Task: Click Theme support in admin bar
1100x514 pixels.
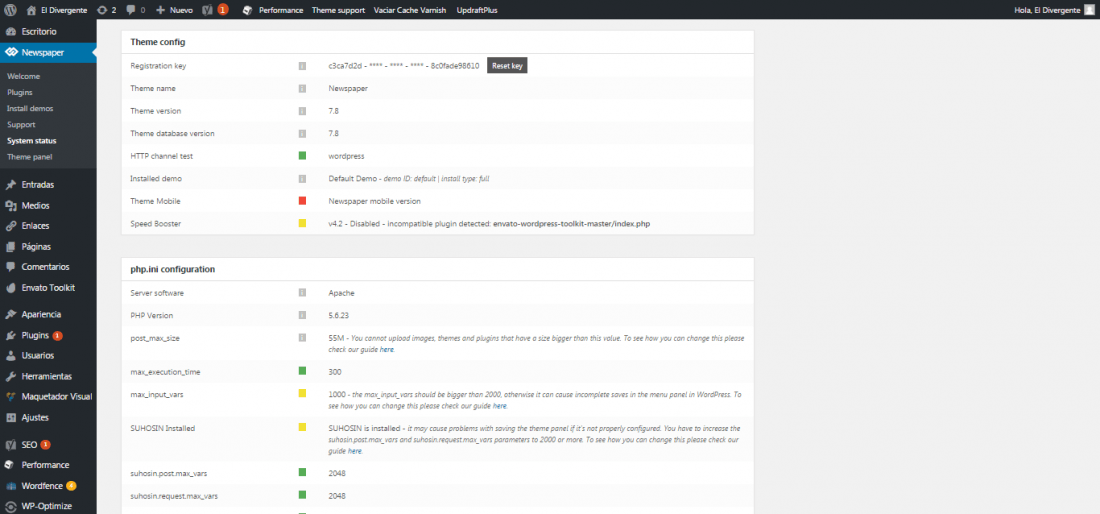Action: (338, 11)
